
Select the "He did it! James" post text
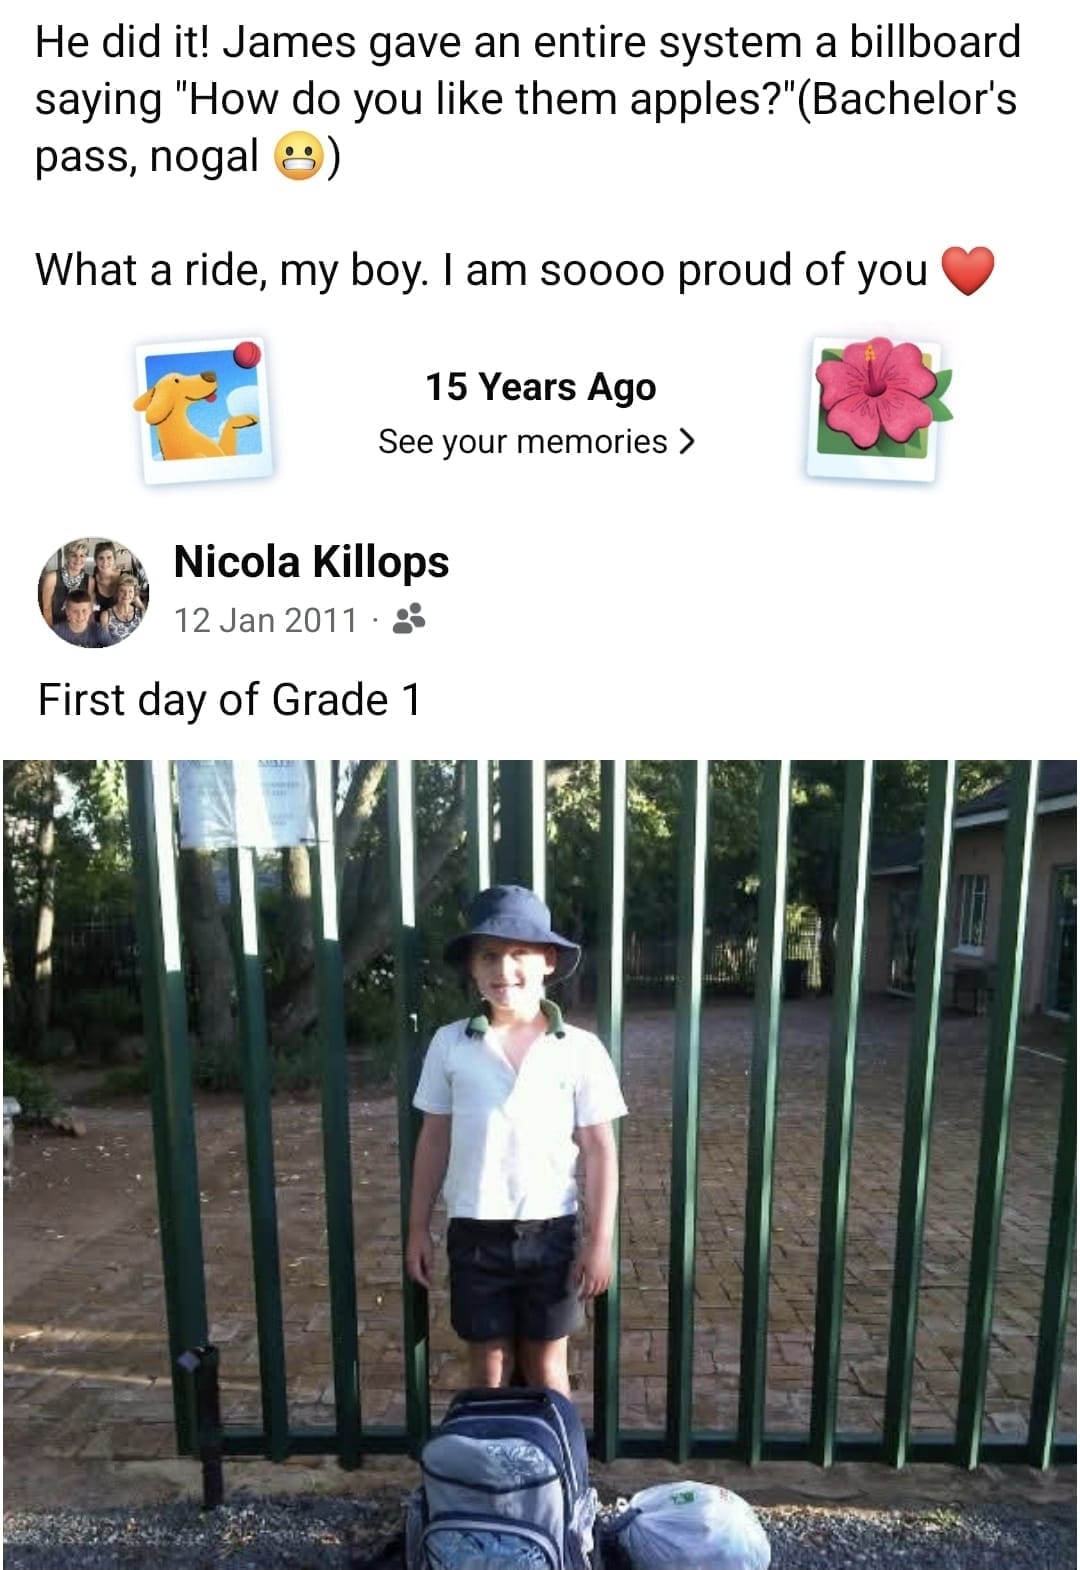527,99
